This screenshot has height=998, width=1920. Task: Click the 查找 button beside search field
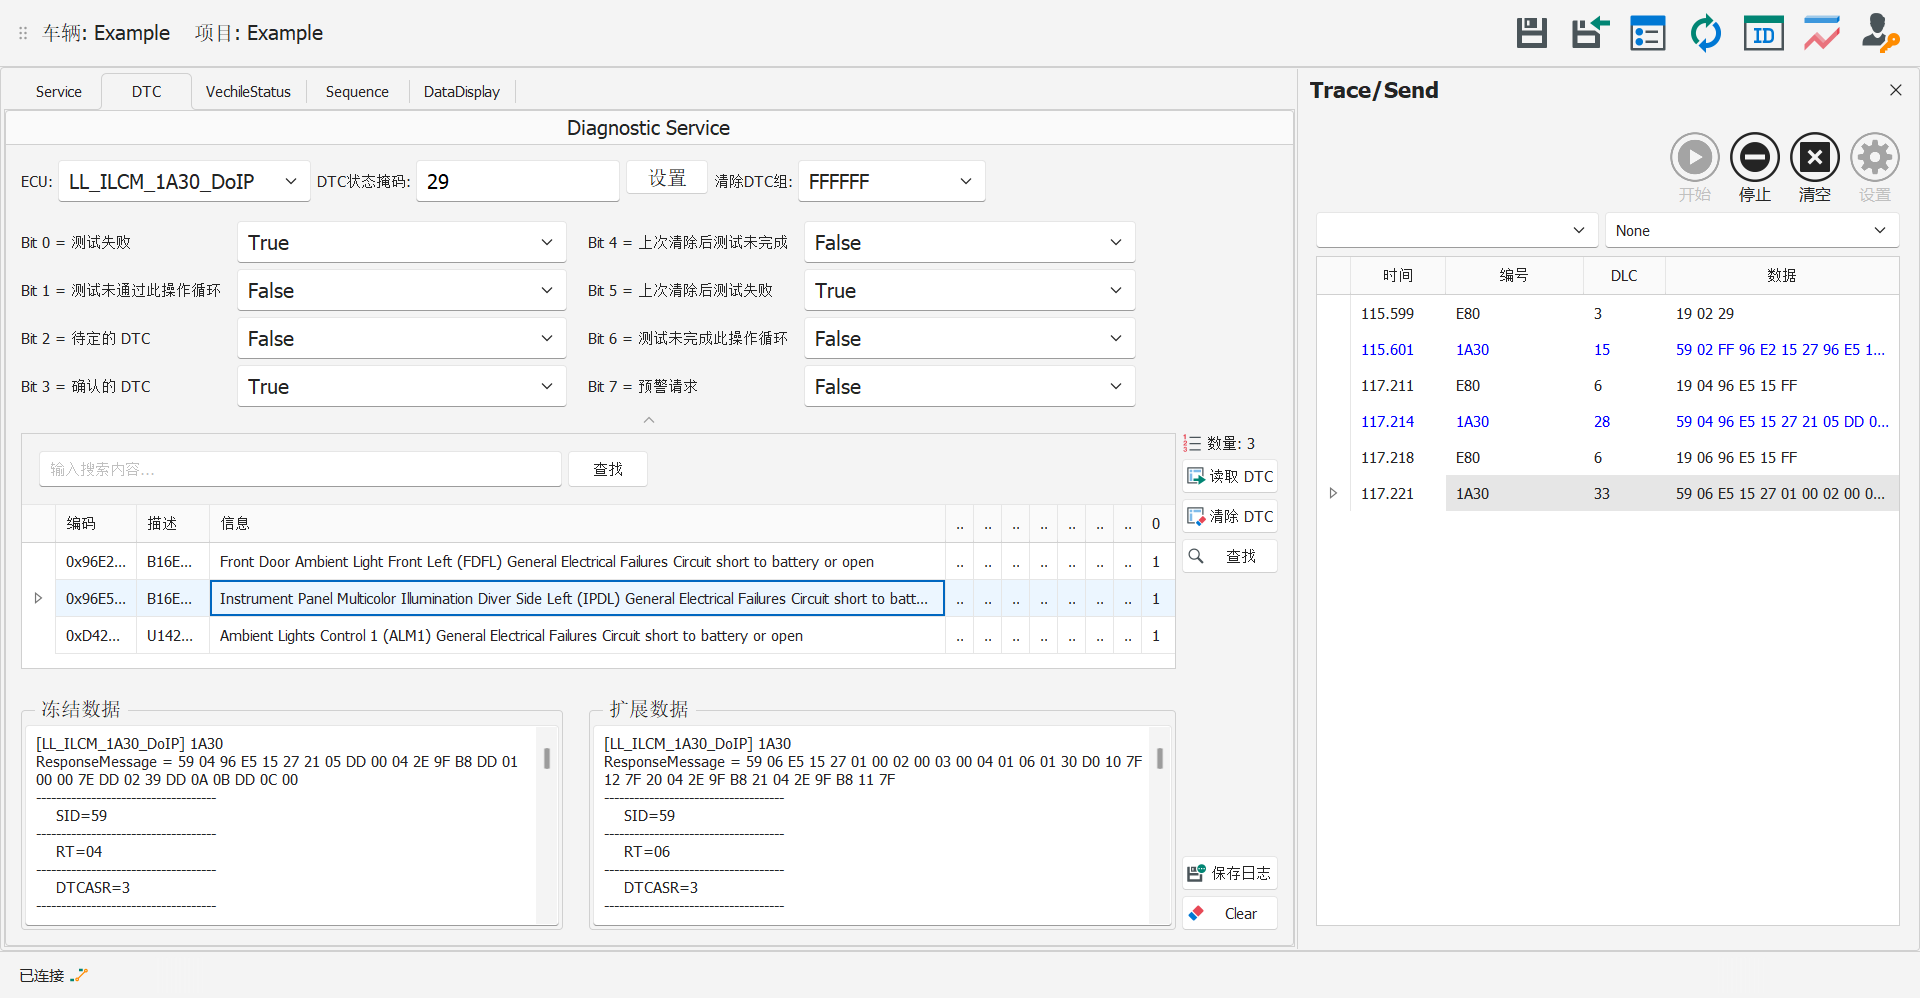tap(608, 469)
